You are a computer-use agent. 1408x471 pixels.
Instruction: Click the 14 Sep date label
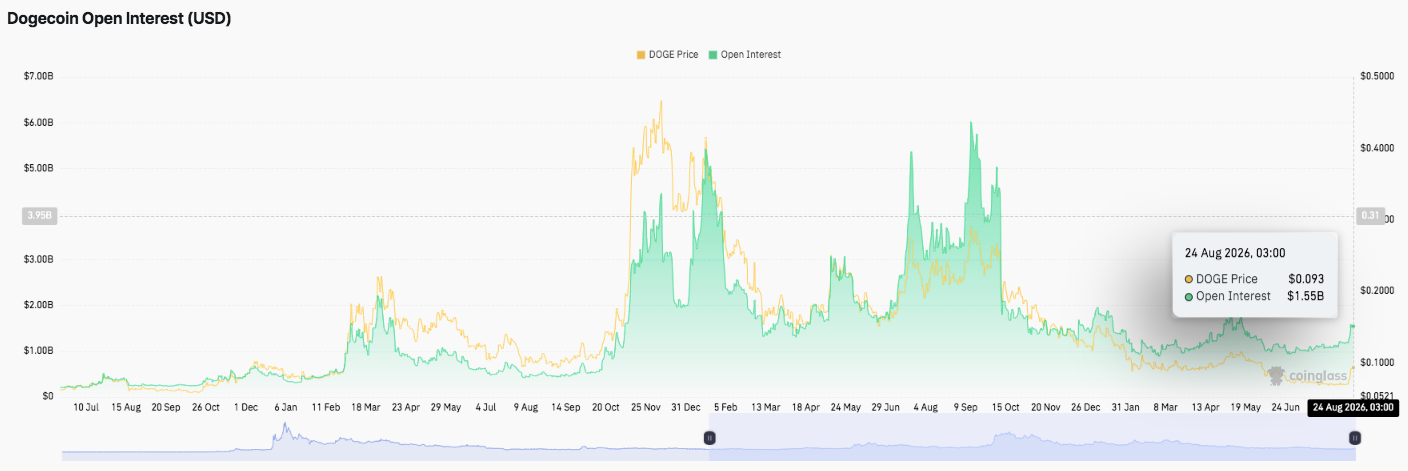(x=566, y=408)
